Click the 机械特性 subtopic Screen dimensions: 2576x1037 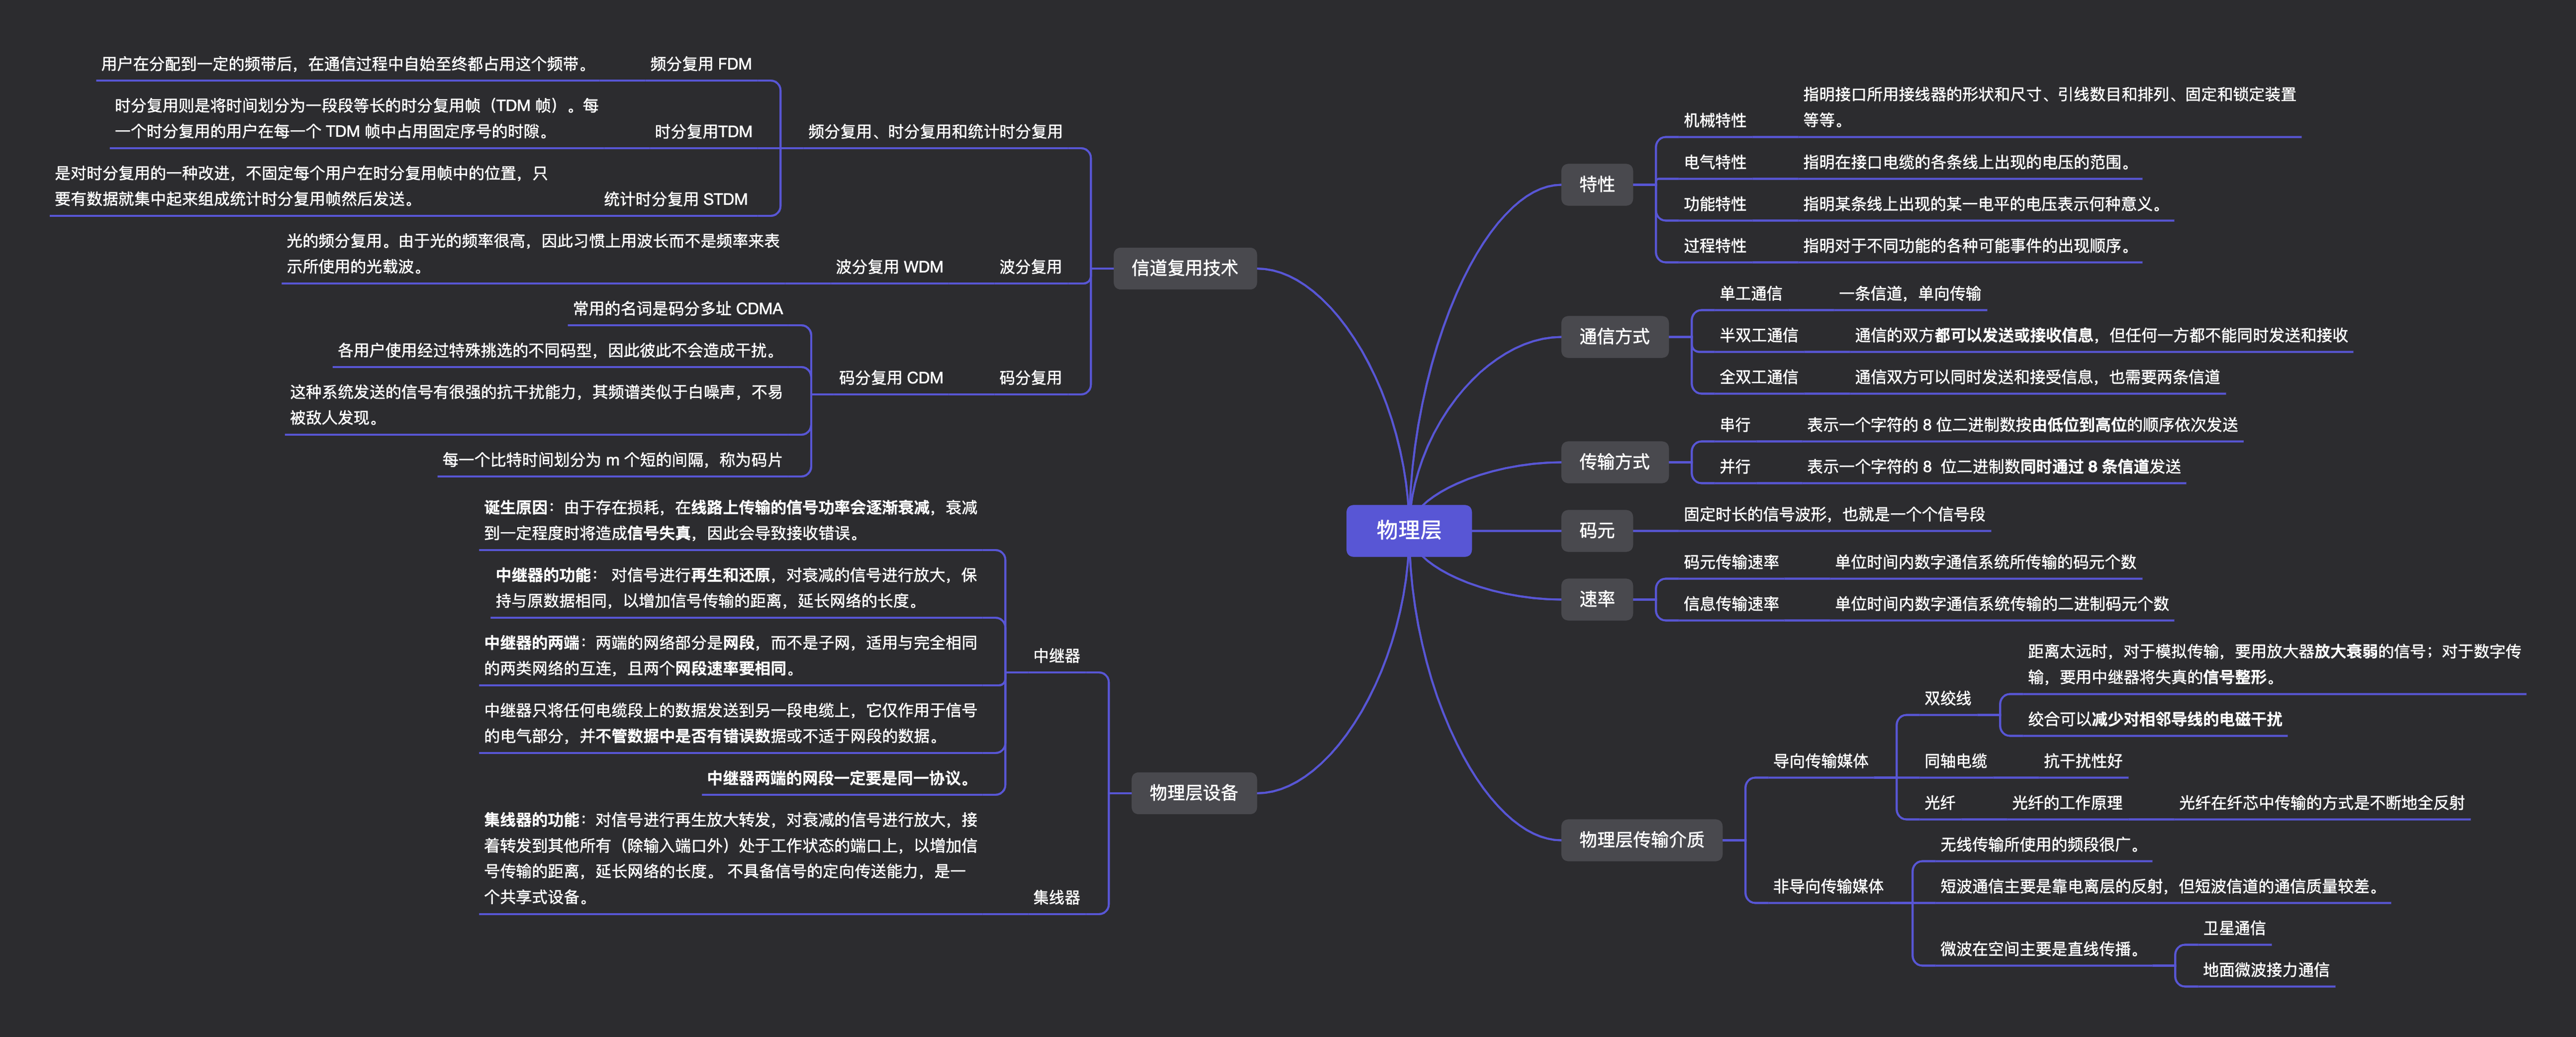click(1714, 120)
